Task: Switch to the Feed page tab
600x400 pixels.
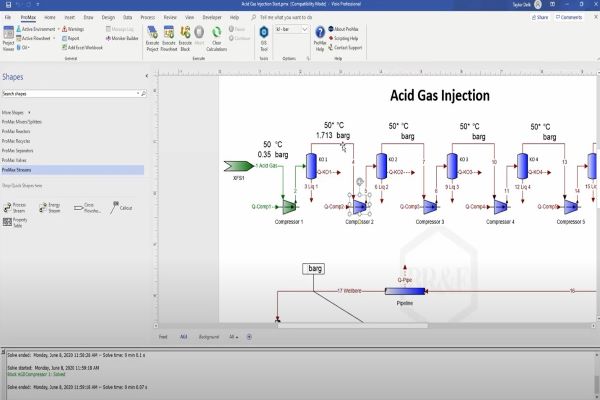Action: pos(163,337)
